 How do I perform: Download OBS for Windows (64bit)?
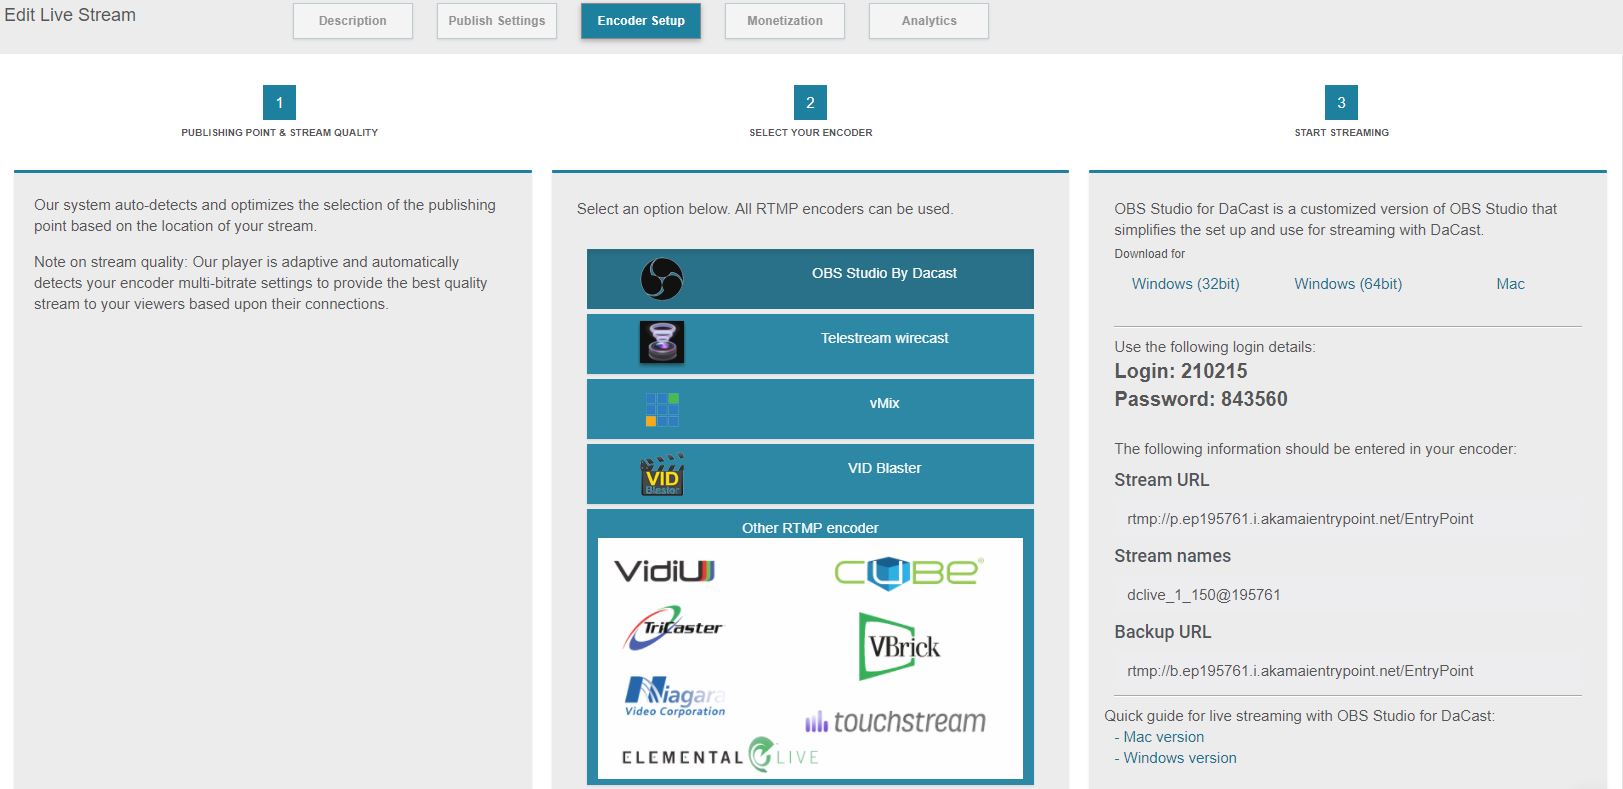(1348, 284)
